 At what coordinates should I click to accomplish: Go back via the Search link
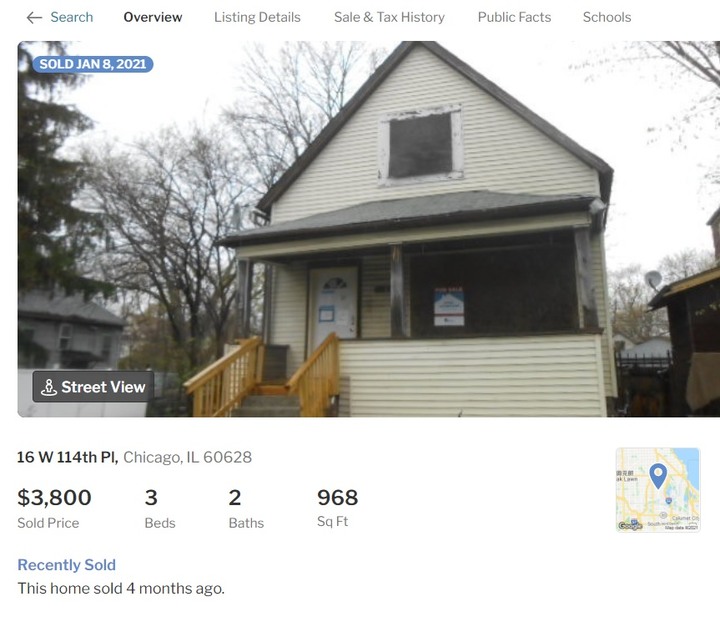(72, 17)
